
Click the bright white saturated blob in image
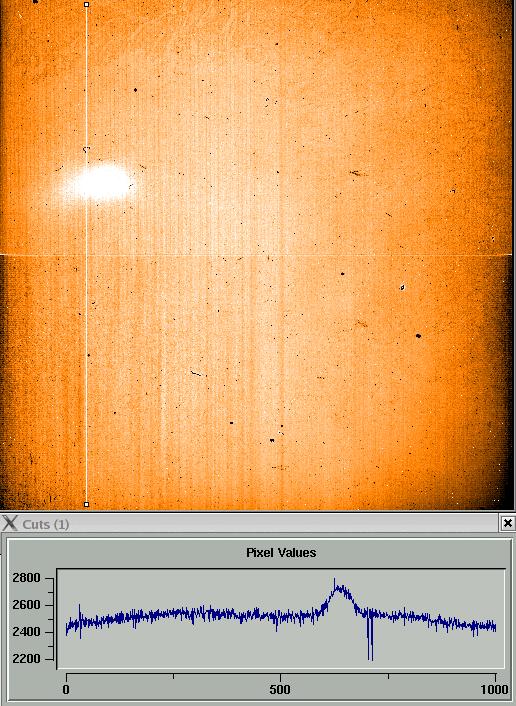pos(100,183)
